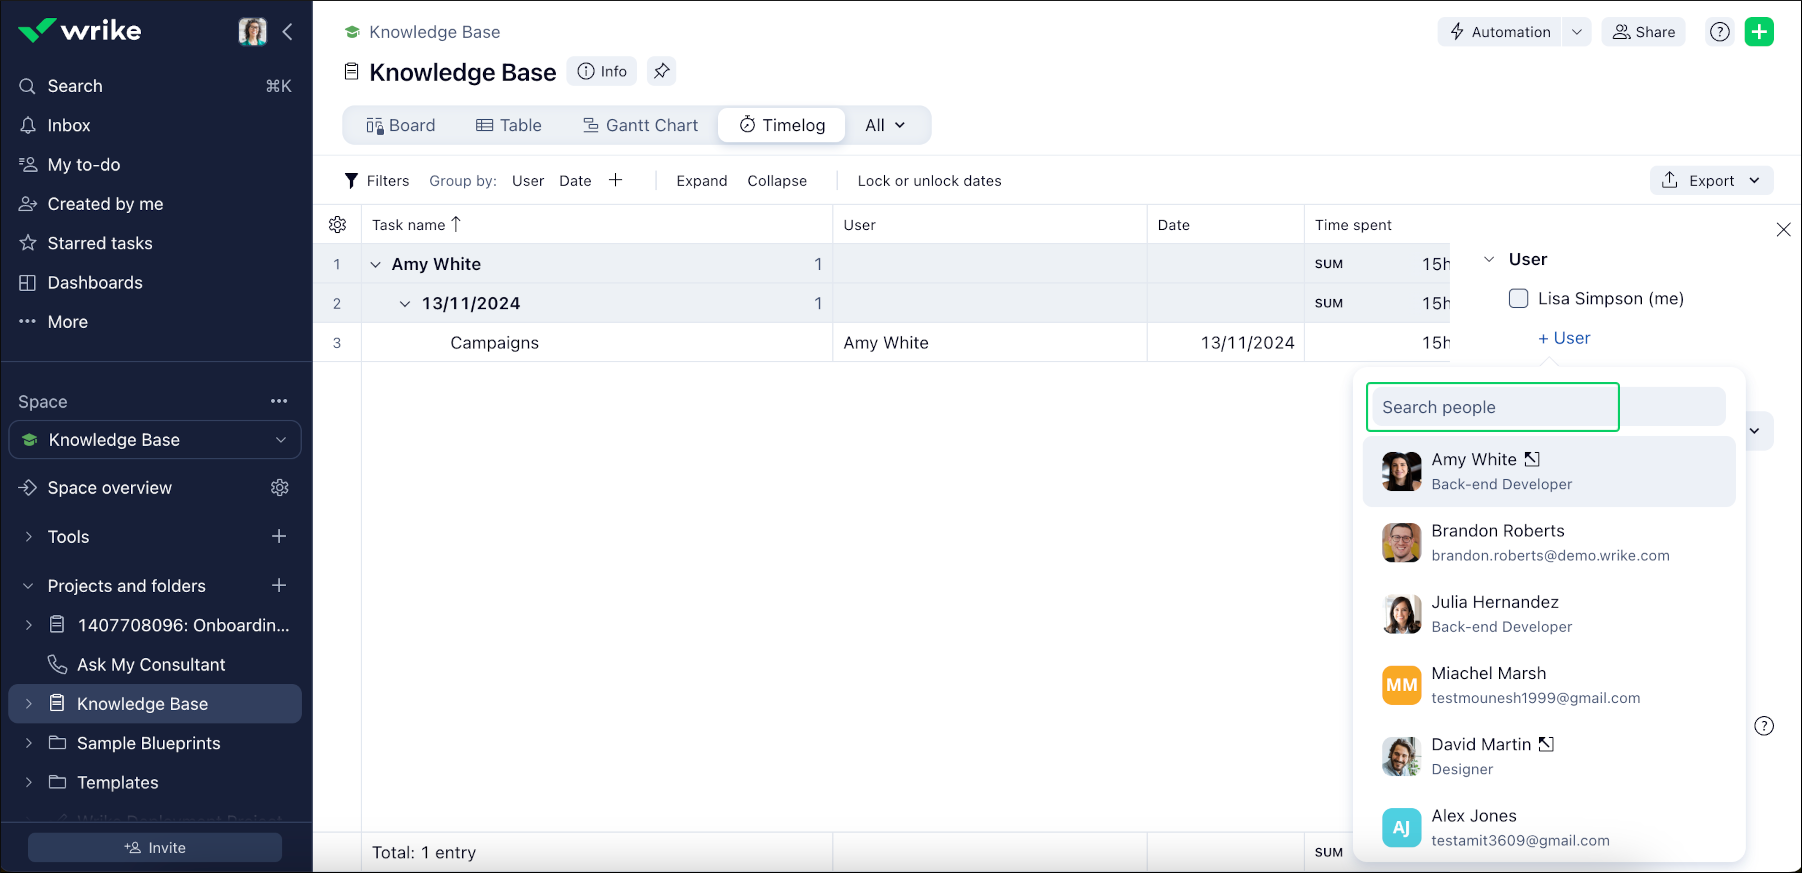This screenshot has width=1802, height=873.
Task: Click the Invite button
Action: (155, 847)
